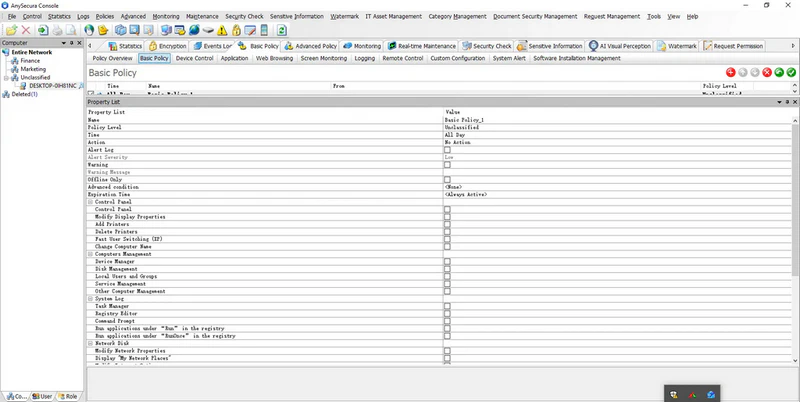
Task: Switch to the Advanced Policy tab
Action: pyautogui.click(x=311, y=46)
